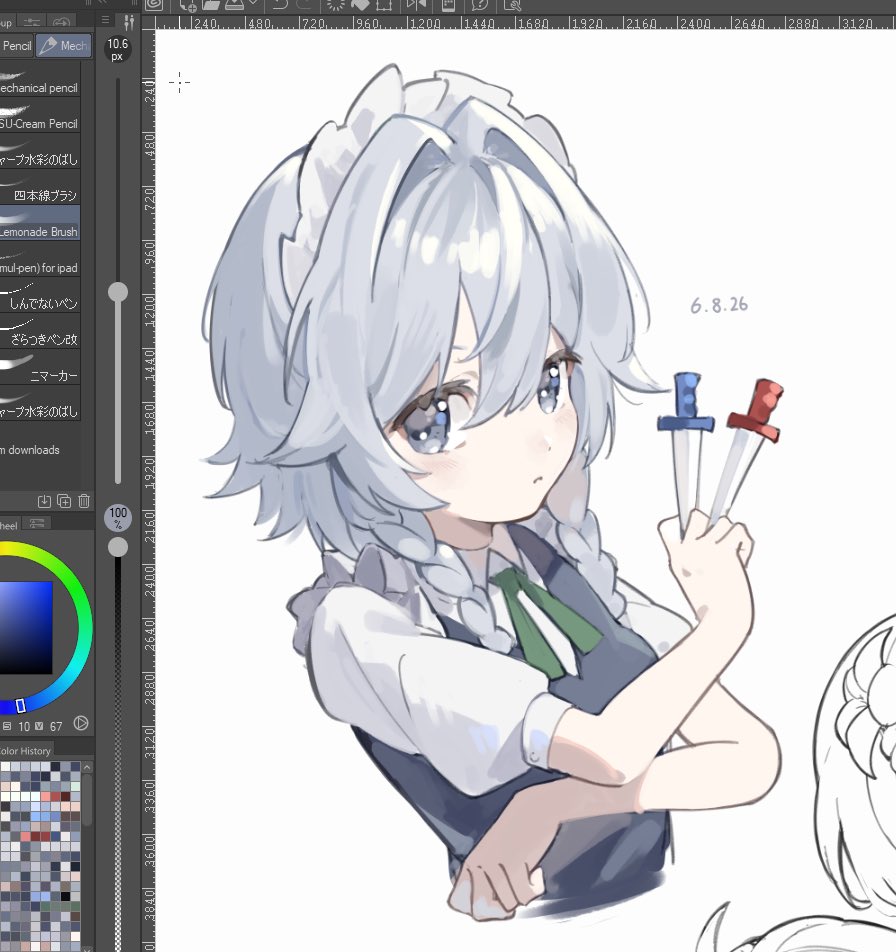Click the 100% opacity indicator

(118, 517)
